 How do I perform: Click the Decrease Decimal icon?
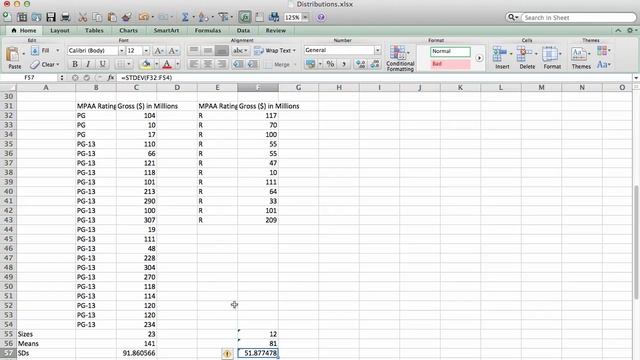point(375,64)
